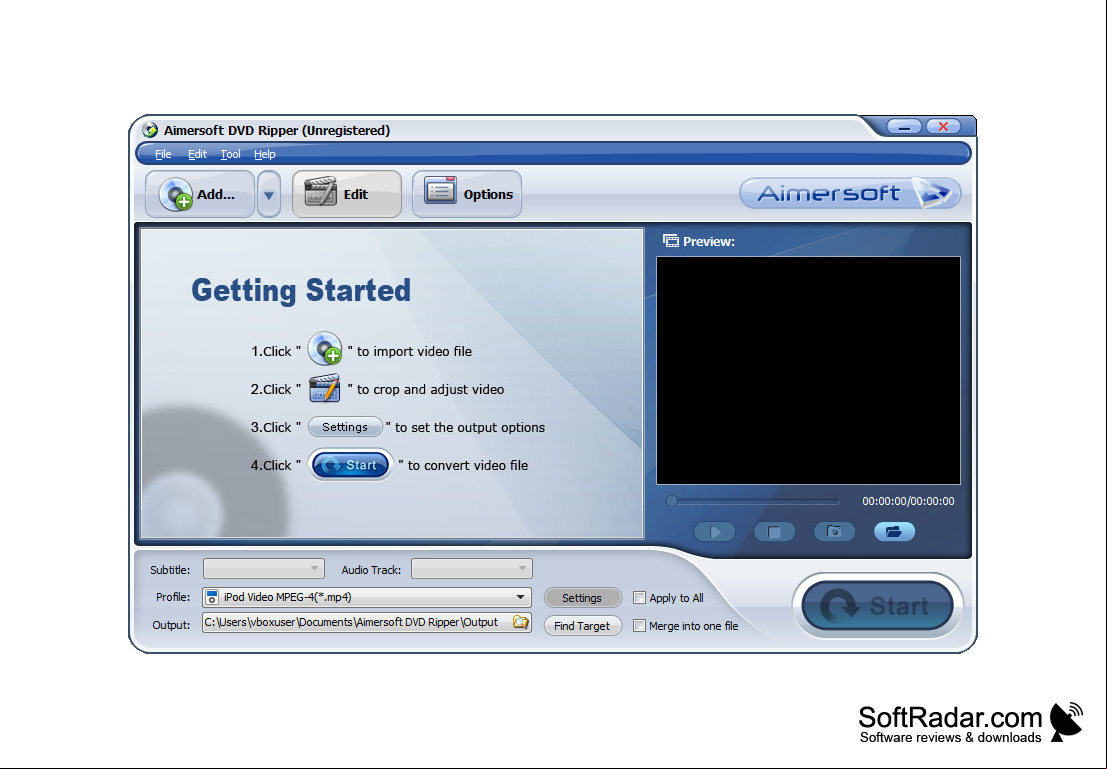Minimize the DVD Ripper window
This screenshot has width=1107, height=769.
coord(904,127)
